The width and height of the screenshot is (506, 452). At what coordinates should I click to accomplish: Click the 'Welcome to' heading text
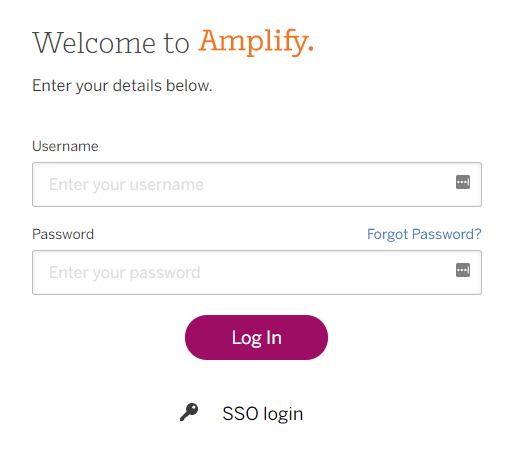coord(111,43)
